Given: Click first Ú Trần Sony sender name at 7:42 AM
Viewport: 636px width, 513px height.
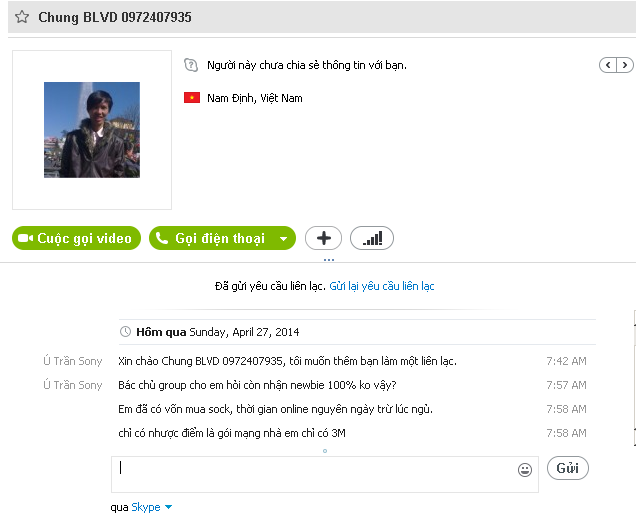Looking at the screenshot, I should coord(73,361).
